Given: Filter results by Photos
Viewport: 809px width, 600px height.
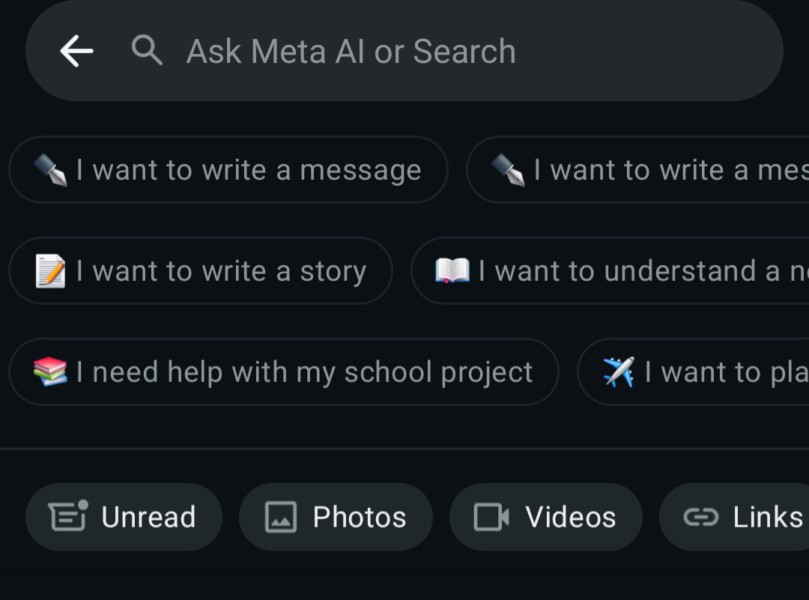Looking at the screenshot, I should [335, 517].
